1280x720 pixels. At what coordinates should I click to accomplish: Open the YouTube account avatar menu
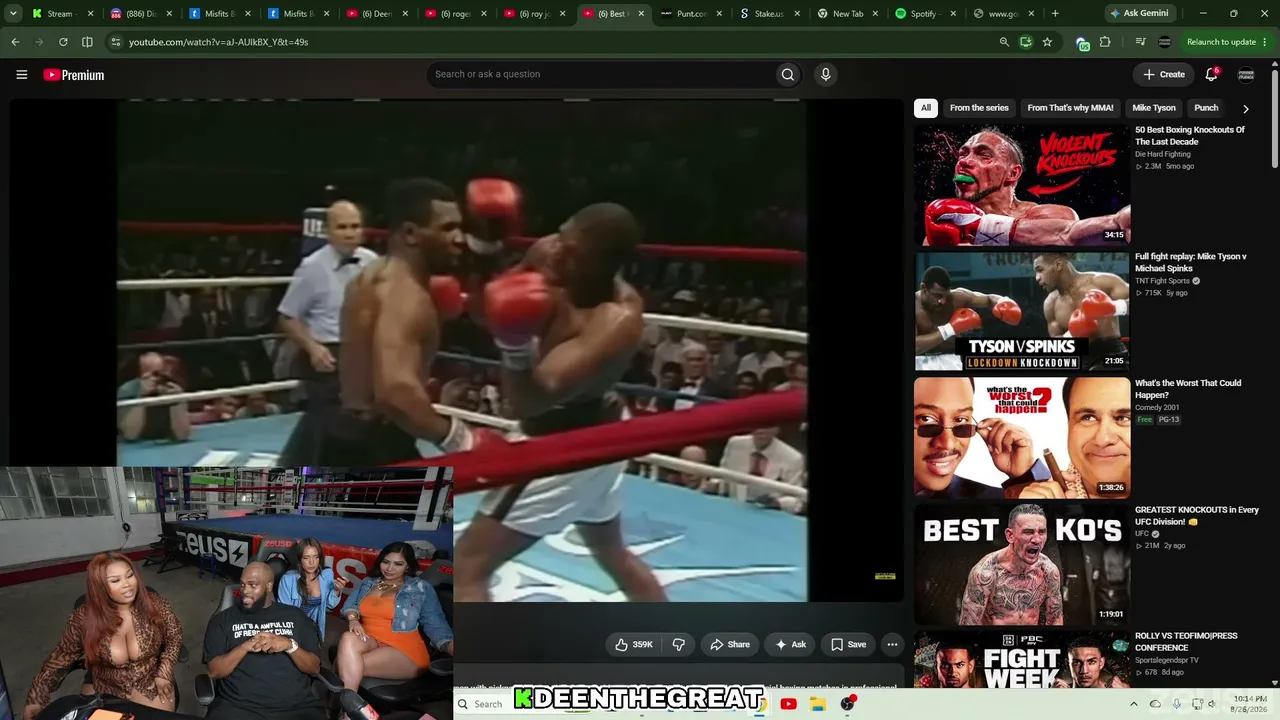tap(1246, 74)
